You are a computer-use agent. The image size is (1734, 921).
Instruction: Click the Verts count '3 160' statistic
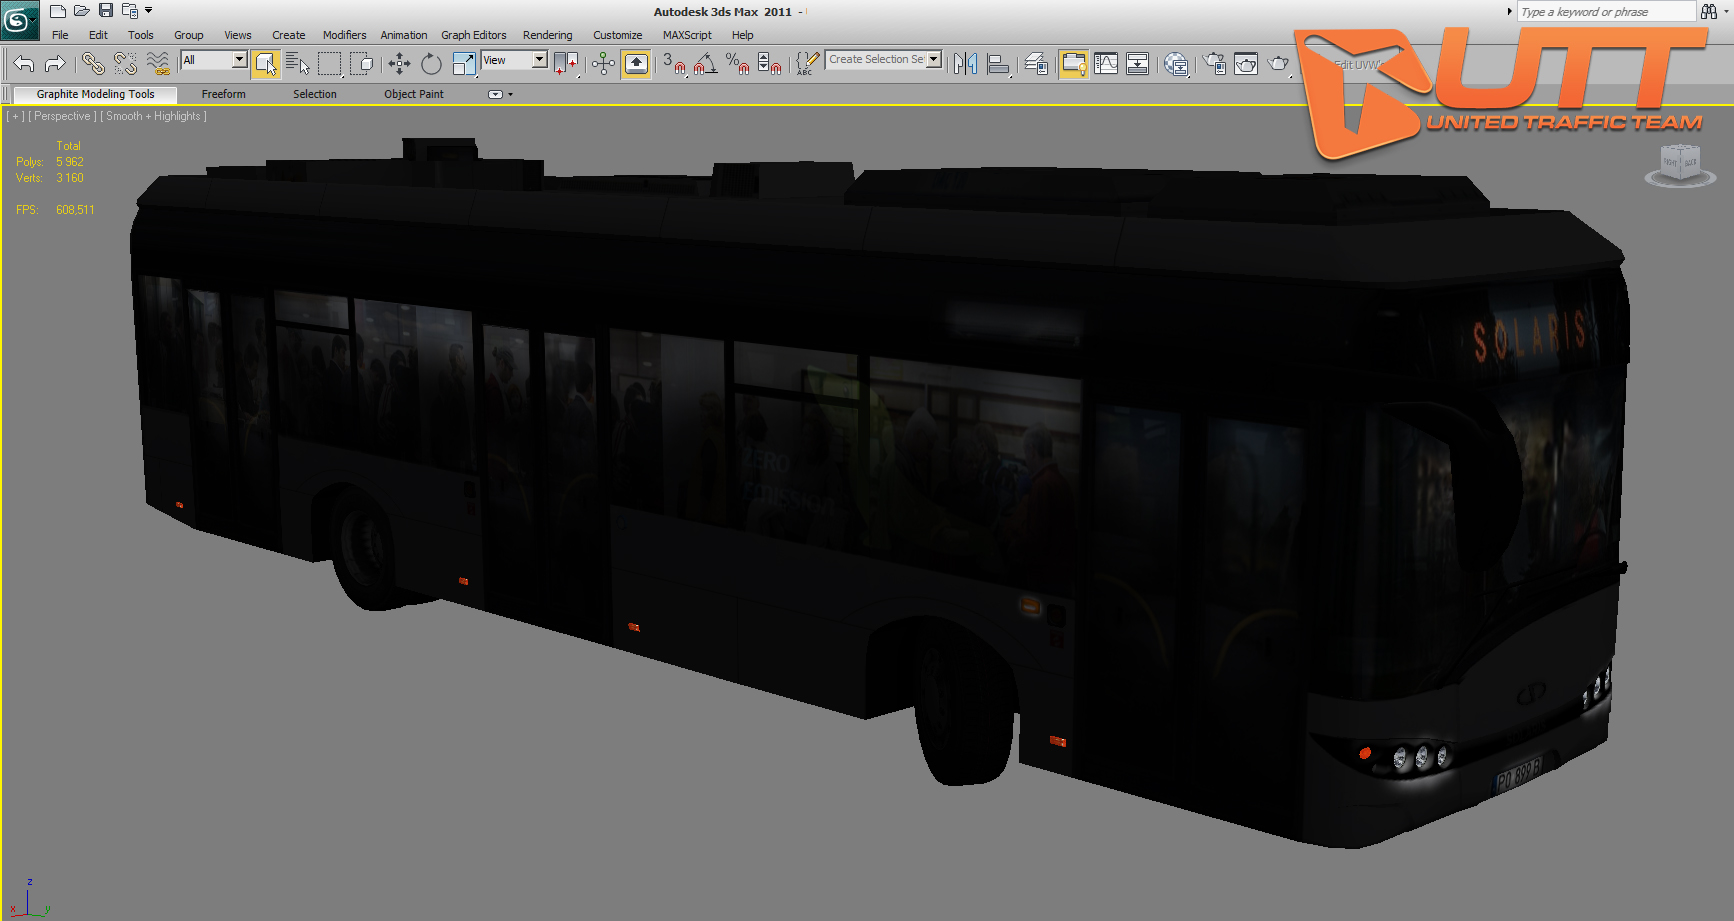pos(70,178)
